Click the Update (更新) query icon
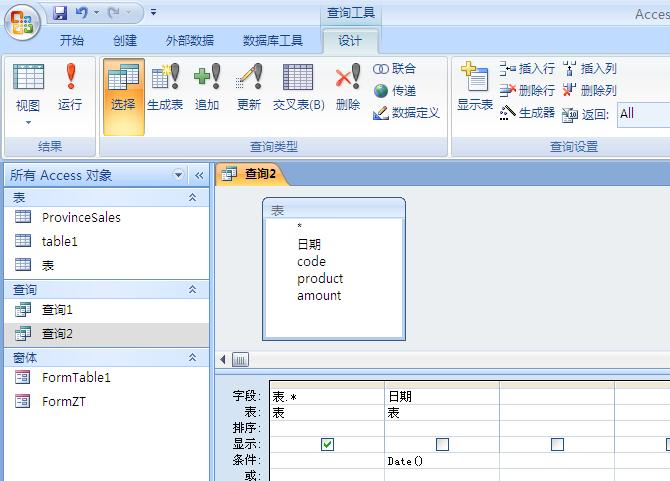 click(x=249, y=87)
